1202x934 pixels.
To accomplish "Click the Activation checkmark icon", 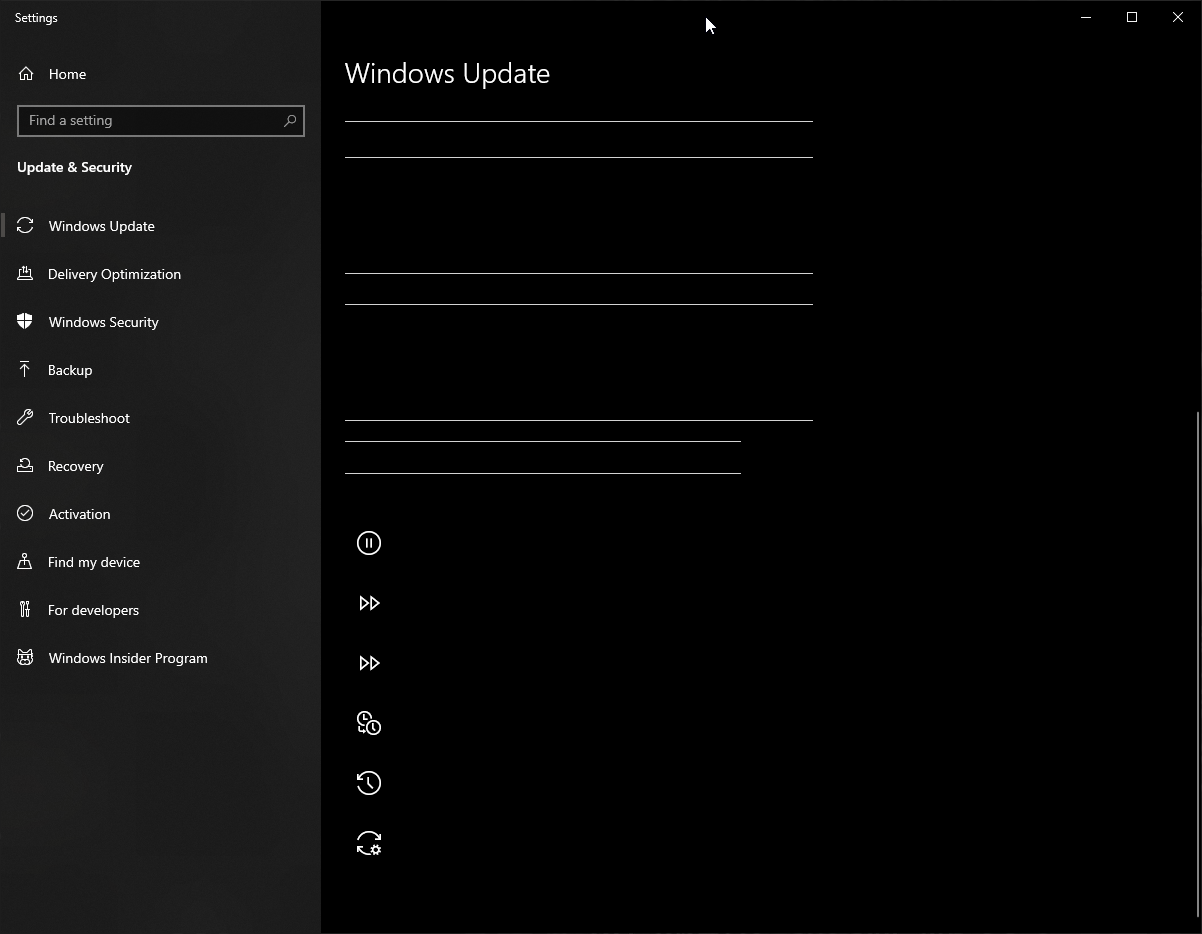I will click(x=25, y=514).
